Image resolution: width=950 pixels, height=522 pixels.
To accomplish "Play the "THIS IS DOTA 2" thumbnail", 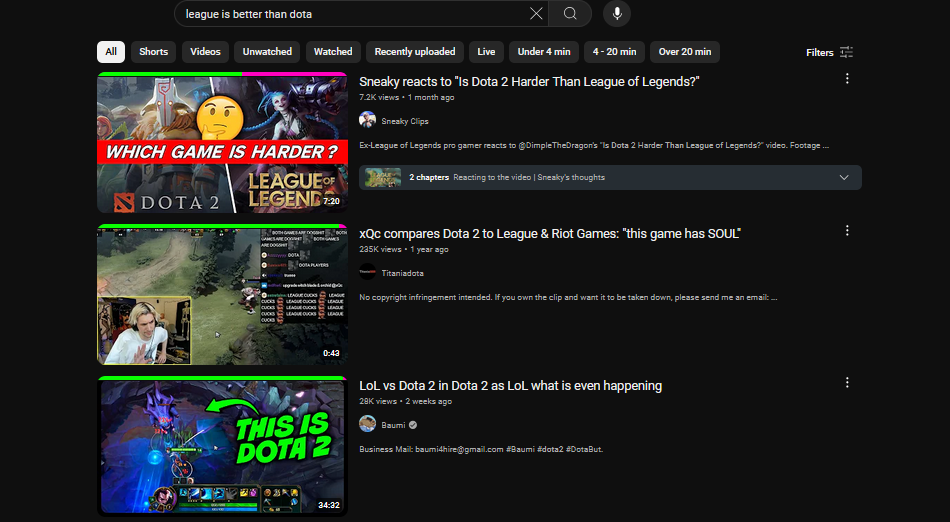I will tap(222, 446).
